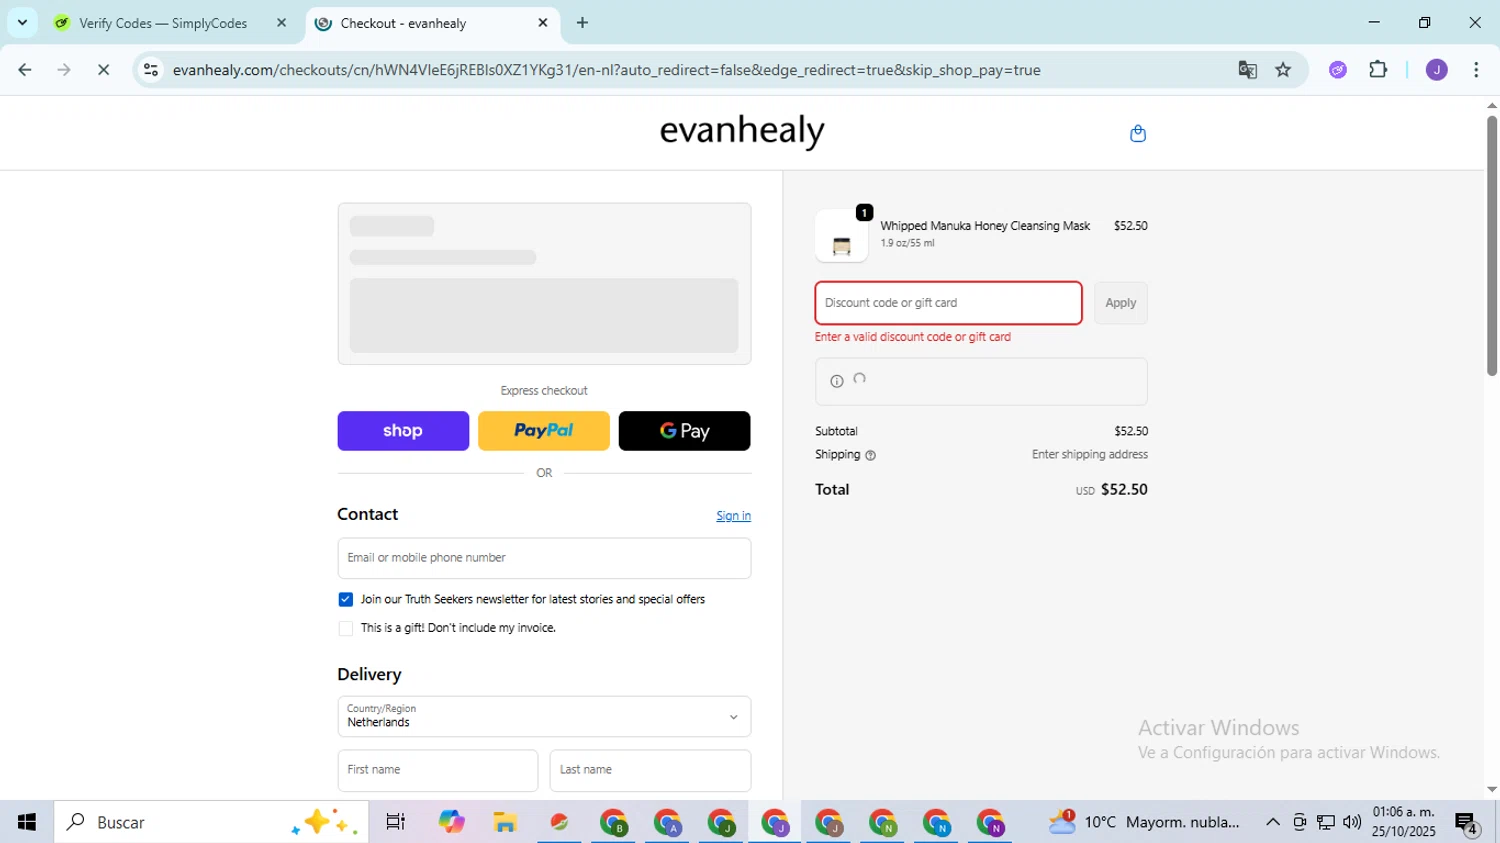Pay with the Google Pay button
Screen dimensions: 1500x843
click(x=684, y=431)
